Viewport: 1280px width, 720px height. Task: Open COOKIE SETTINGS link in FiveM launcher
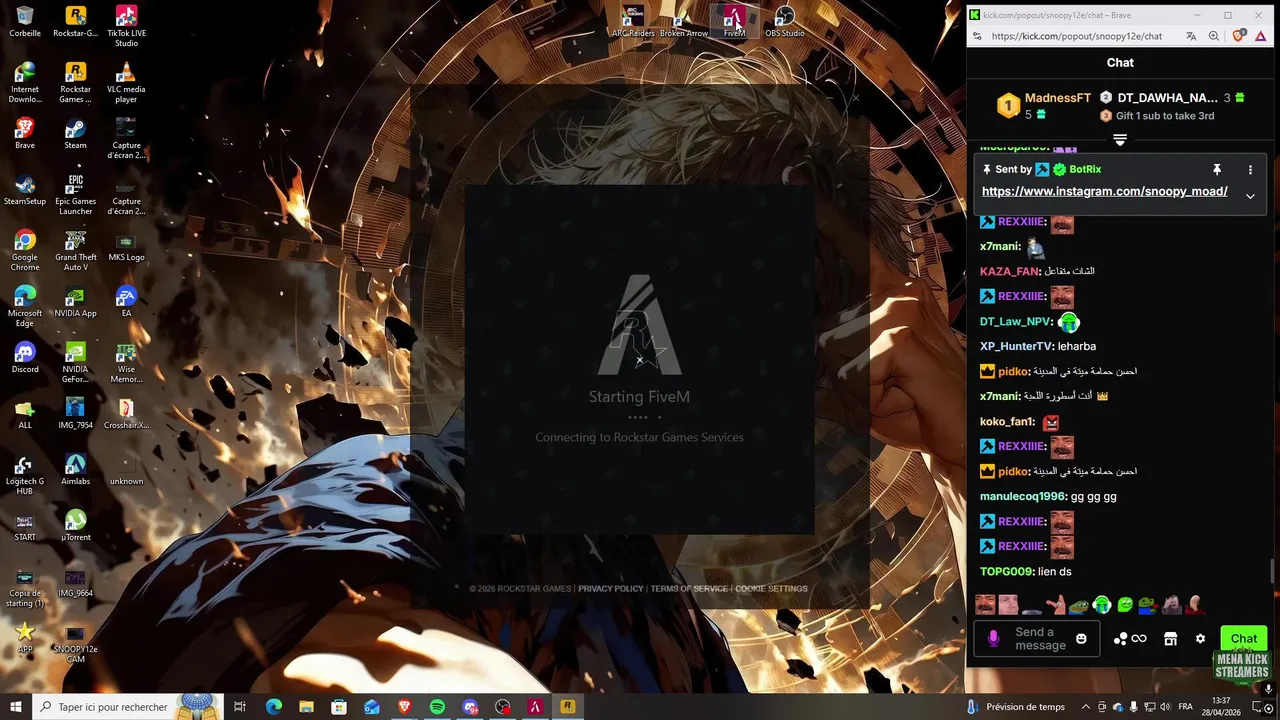tap(771, 589)
